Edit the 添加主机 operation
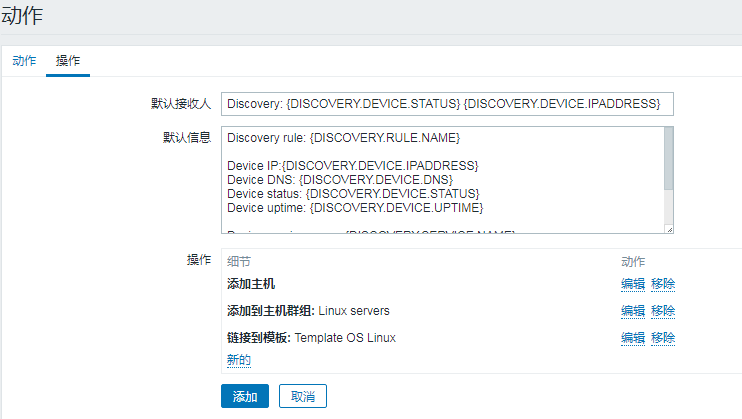742x419 pixels. click(633, 284)
